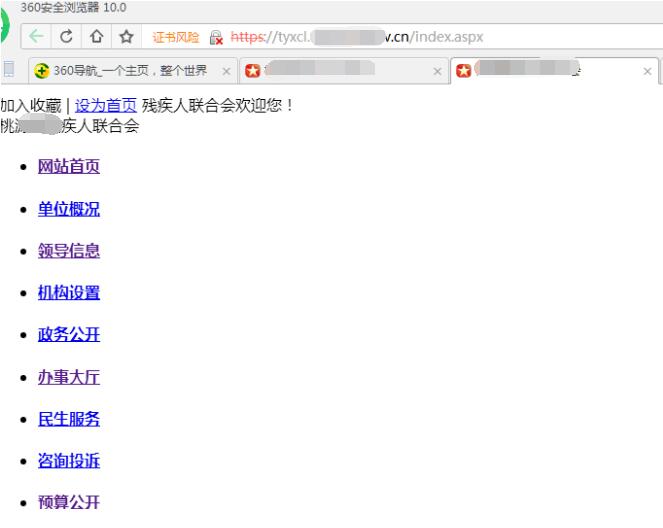663x528 pixels.
Task: Switch to the 360导航 tab
Action: [x=120, y=72]
